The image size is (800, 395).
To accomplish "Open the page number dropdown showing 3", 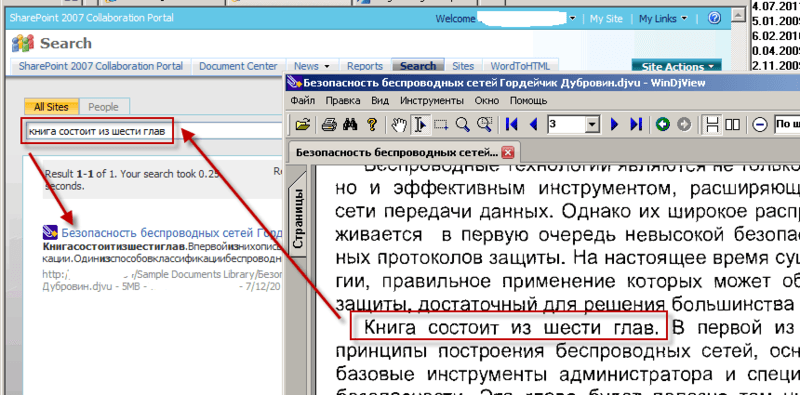I will coord(592,124).
